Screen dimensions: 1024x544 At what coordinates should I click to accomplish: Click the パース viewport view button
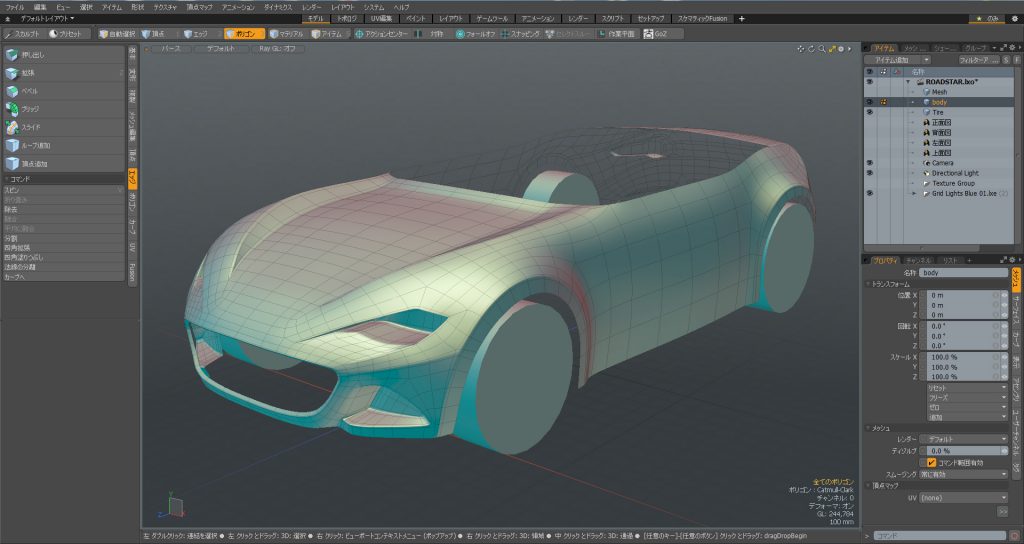coord(170,49)
